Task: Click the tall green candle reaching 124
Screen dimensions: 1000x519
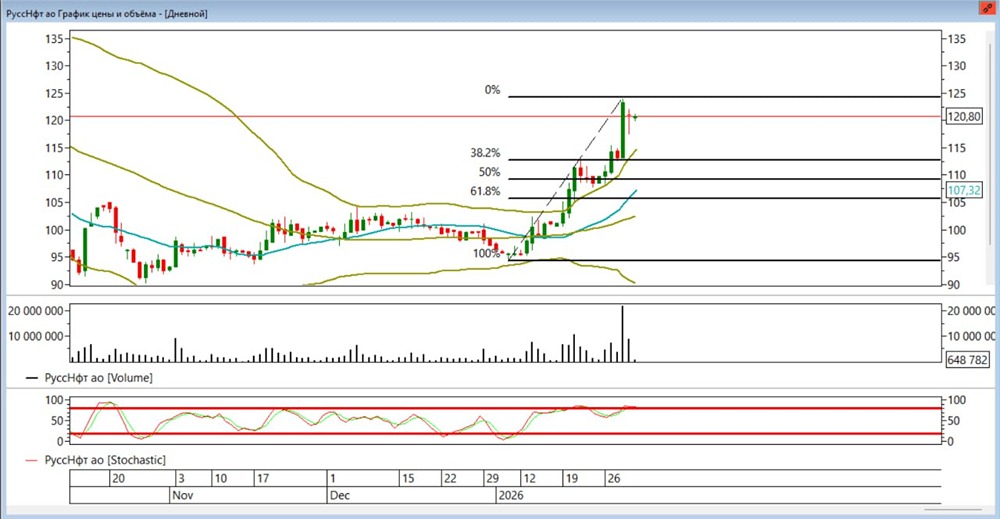Action: coord(622,129)
